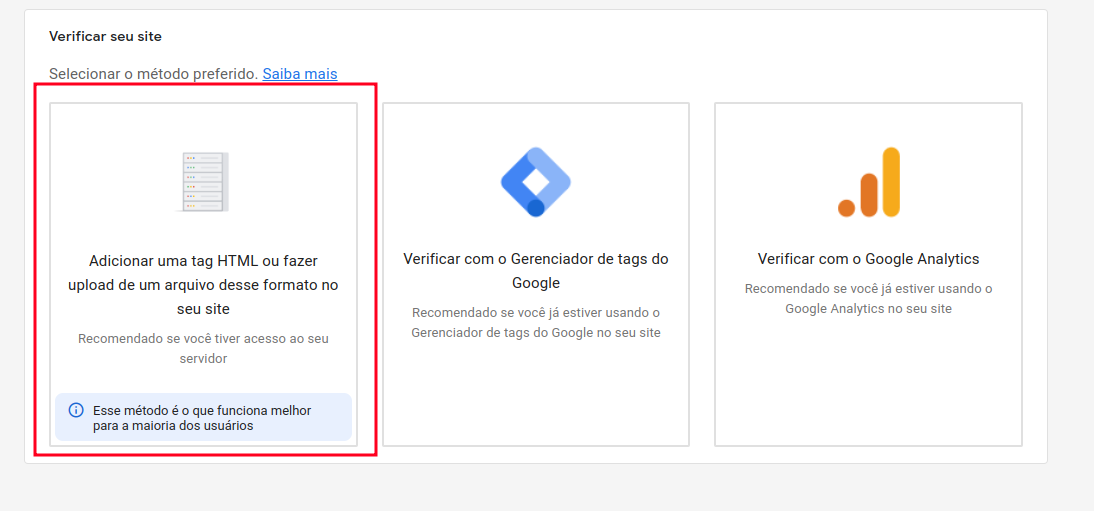
Task: Click 'Selecionar o método preferido.' text
Action: (x=153, y=73)
